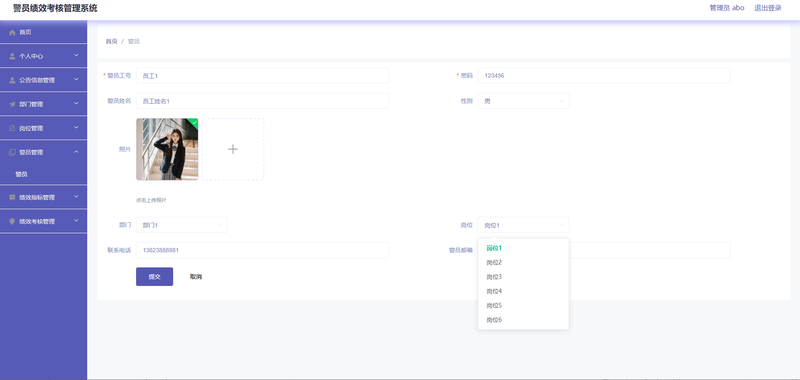Collapse the 警员管理 menu chevron

(76, 151)
